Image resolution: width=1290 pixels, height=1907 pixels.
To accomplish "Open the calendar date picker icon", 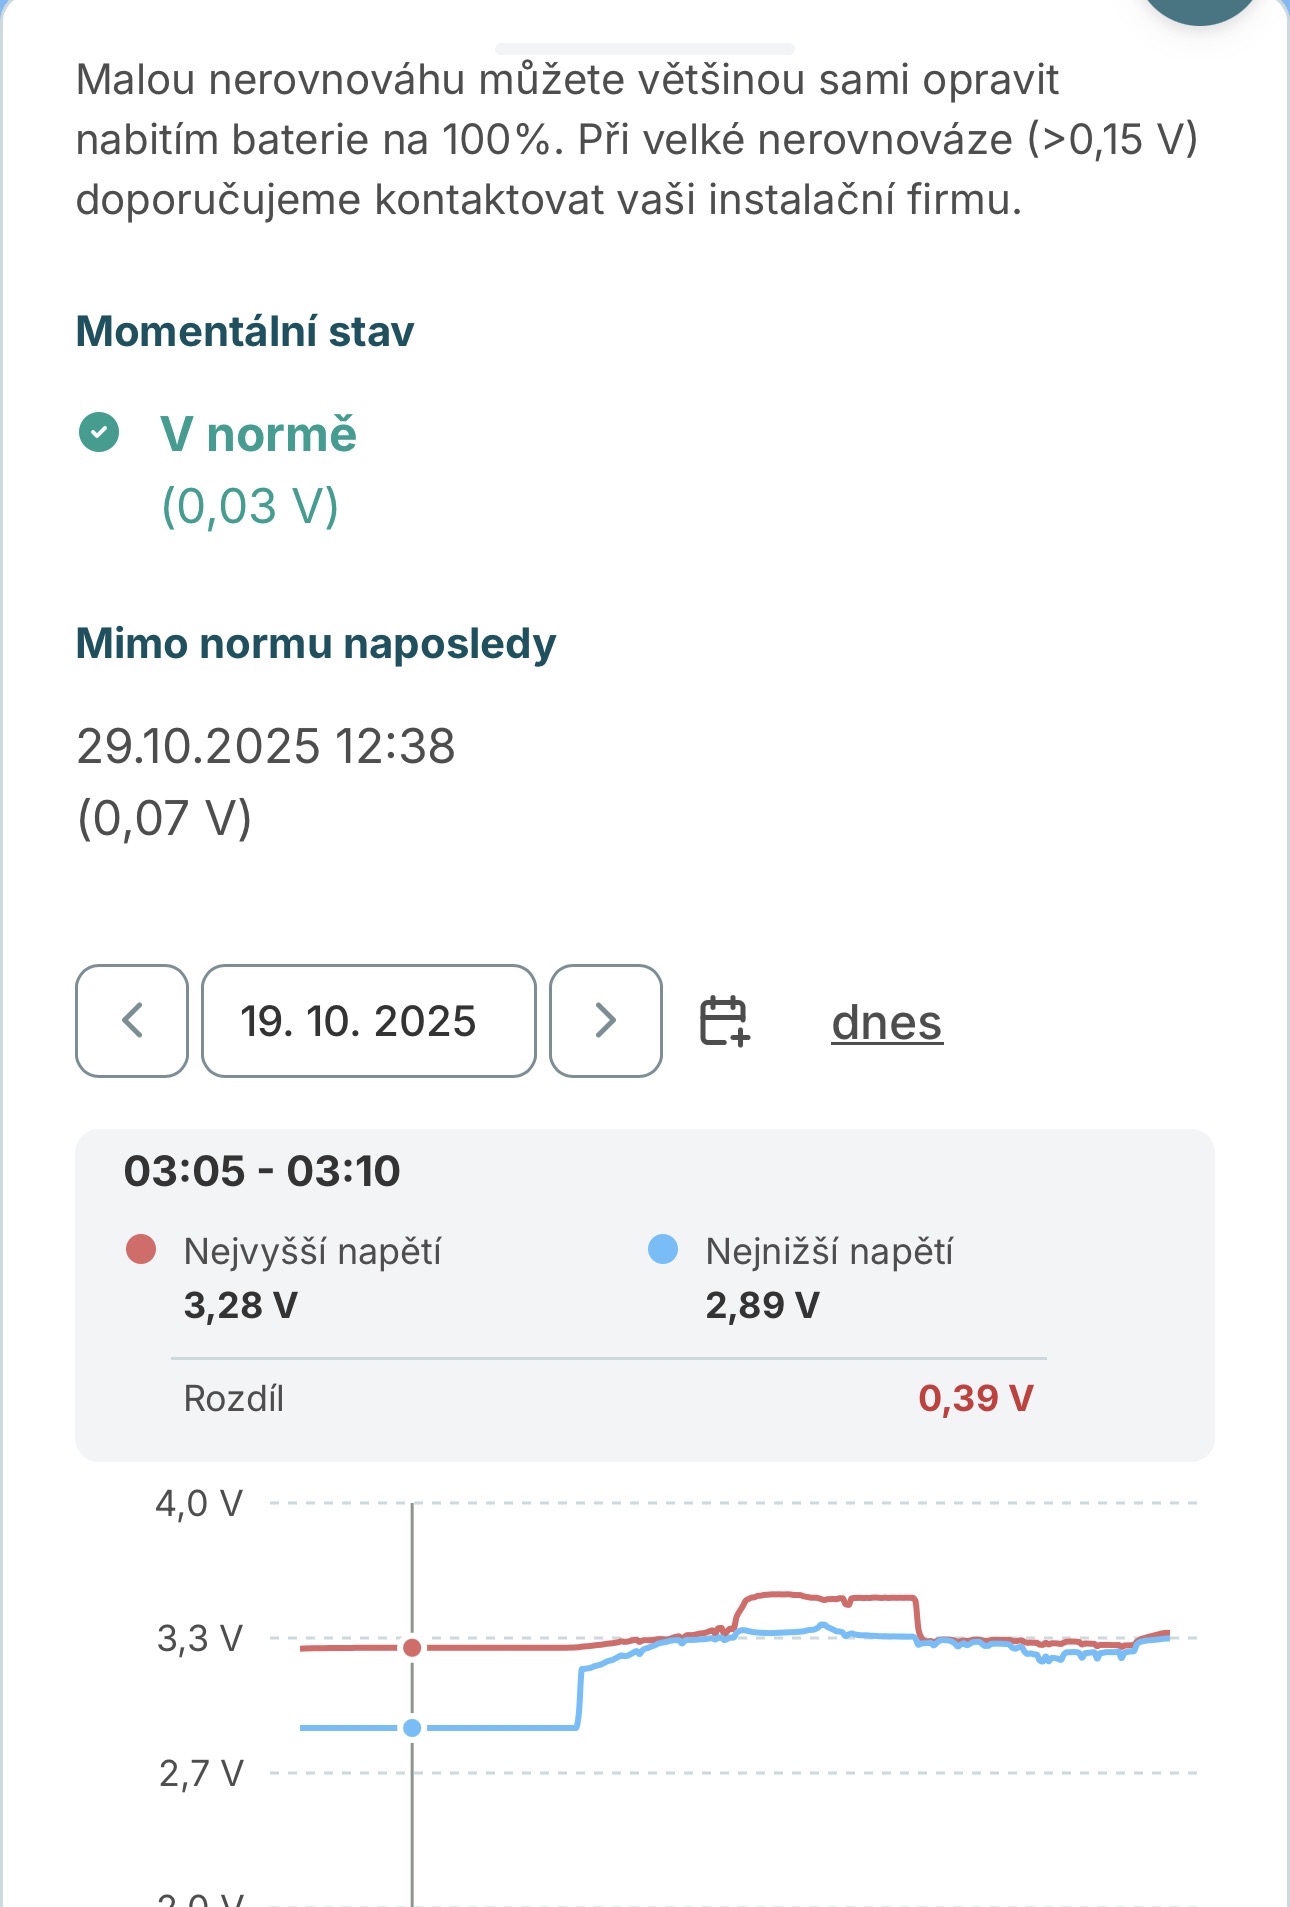I will point(724,1021).
